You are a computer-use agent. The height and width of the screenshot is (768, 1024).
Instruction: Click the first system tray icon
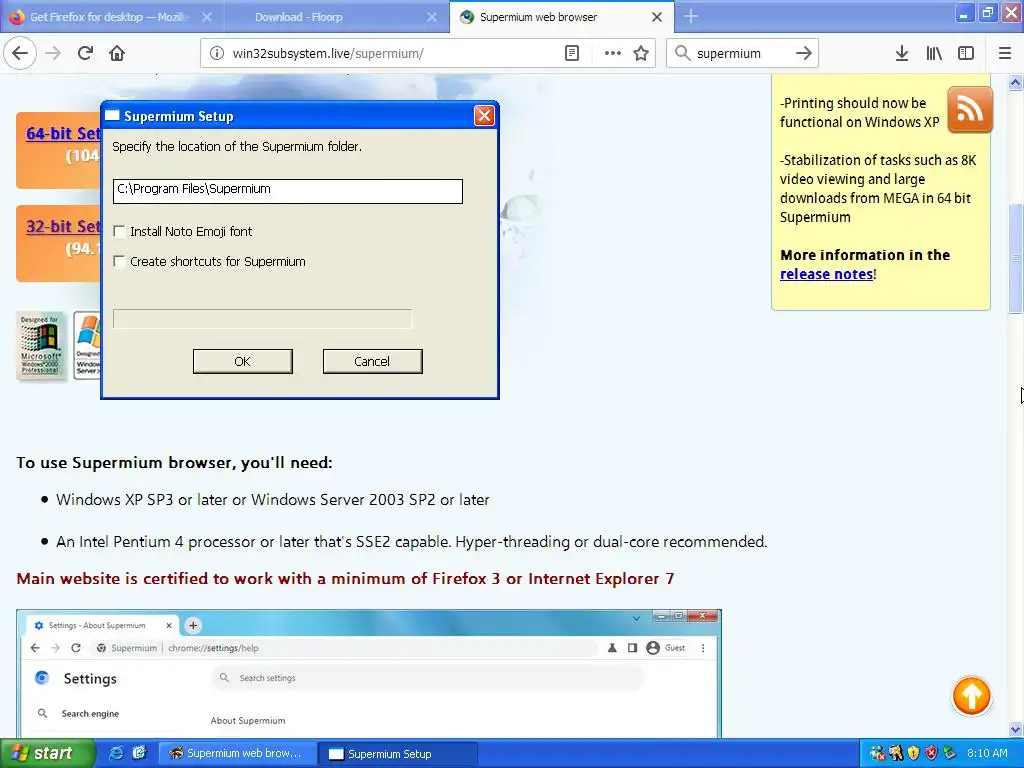point(877,753)
